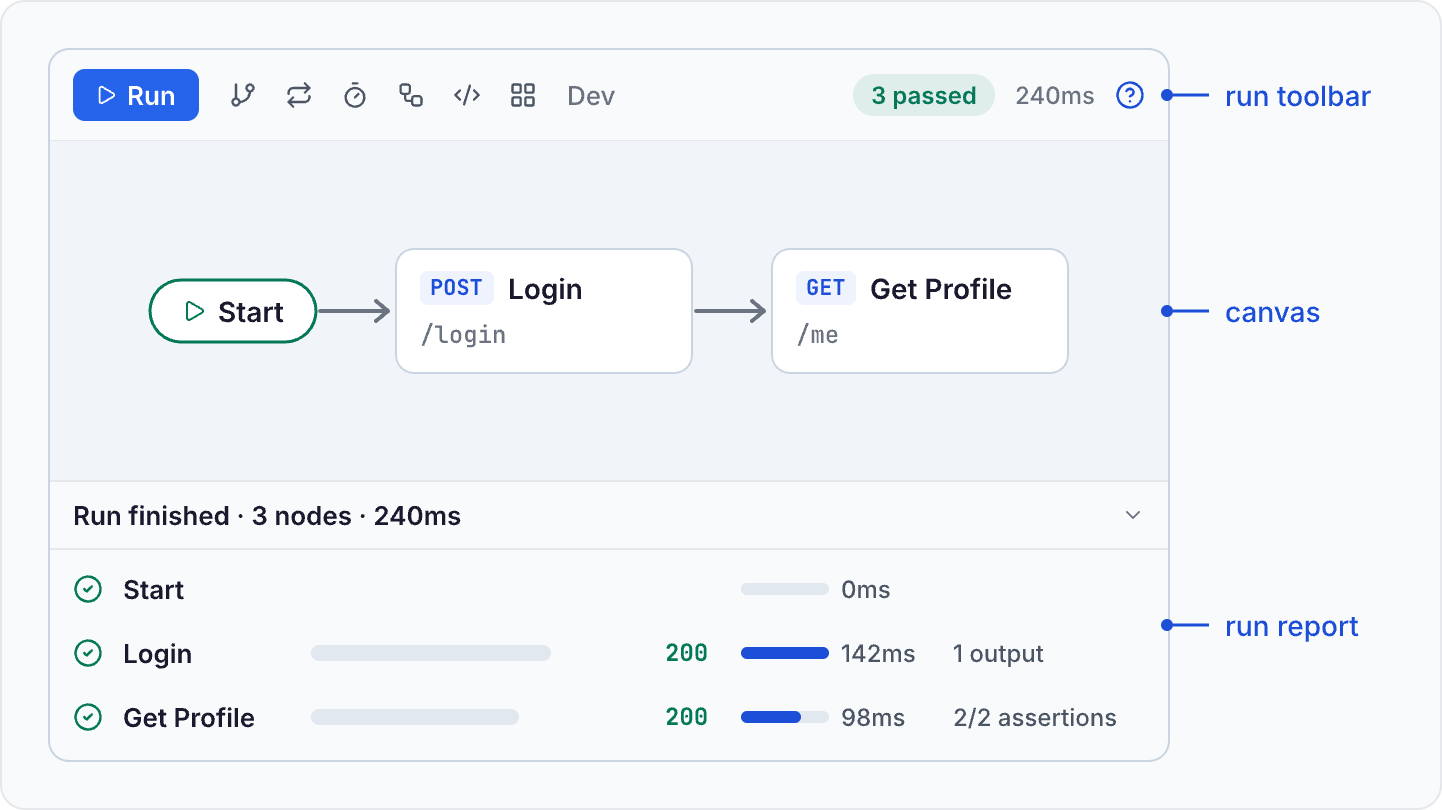Viewport: 1442px width, 810px height.
Task: Select the Login node title on canvas
Action: pyautogui.click(x=545, y=289)
